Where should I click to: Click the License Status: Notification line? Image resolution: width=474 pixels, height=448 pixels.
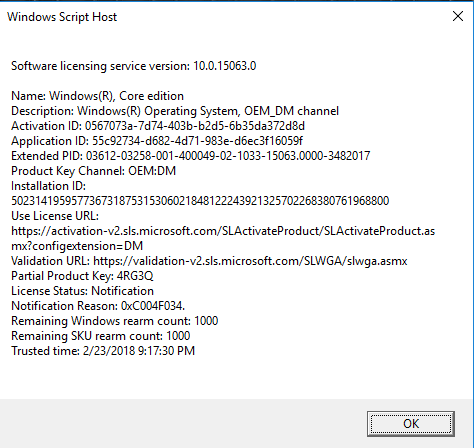82,291
